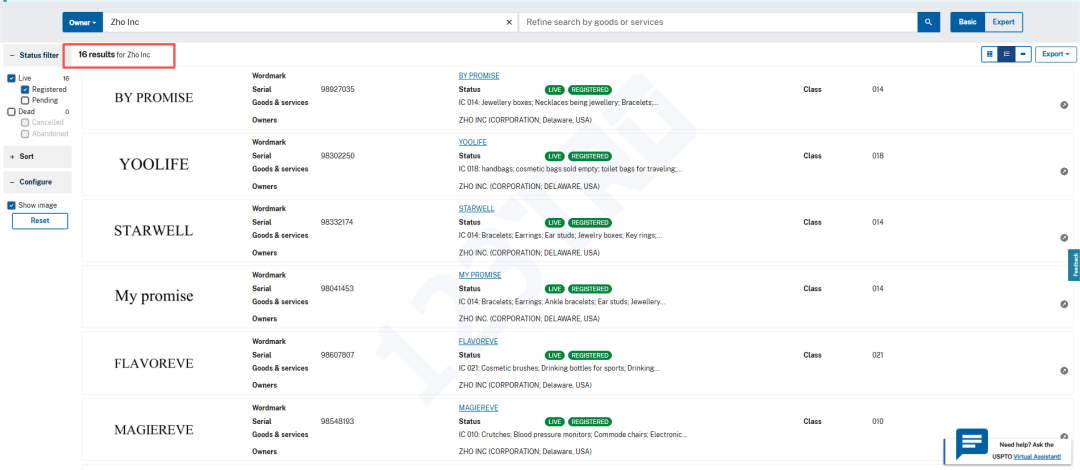Open YOOLIFE record via arrow icon

[1064, 171]
